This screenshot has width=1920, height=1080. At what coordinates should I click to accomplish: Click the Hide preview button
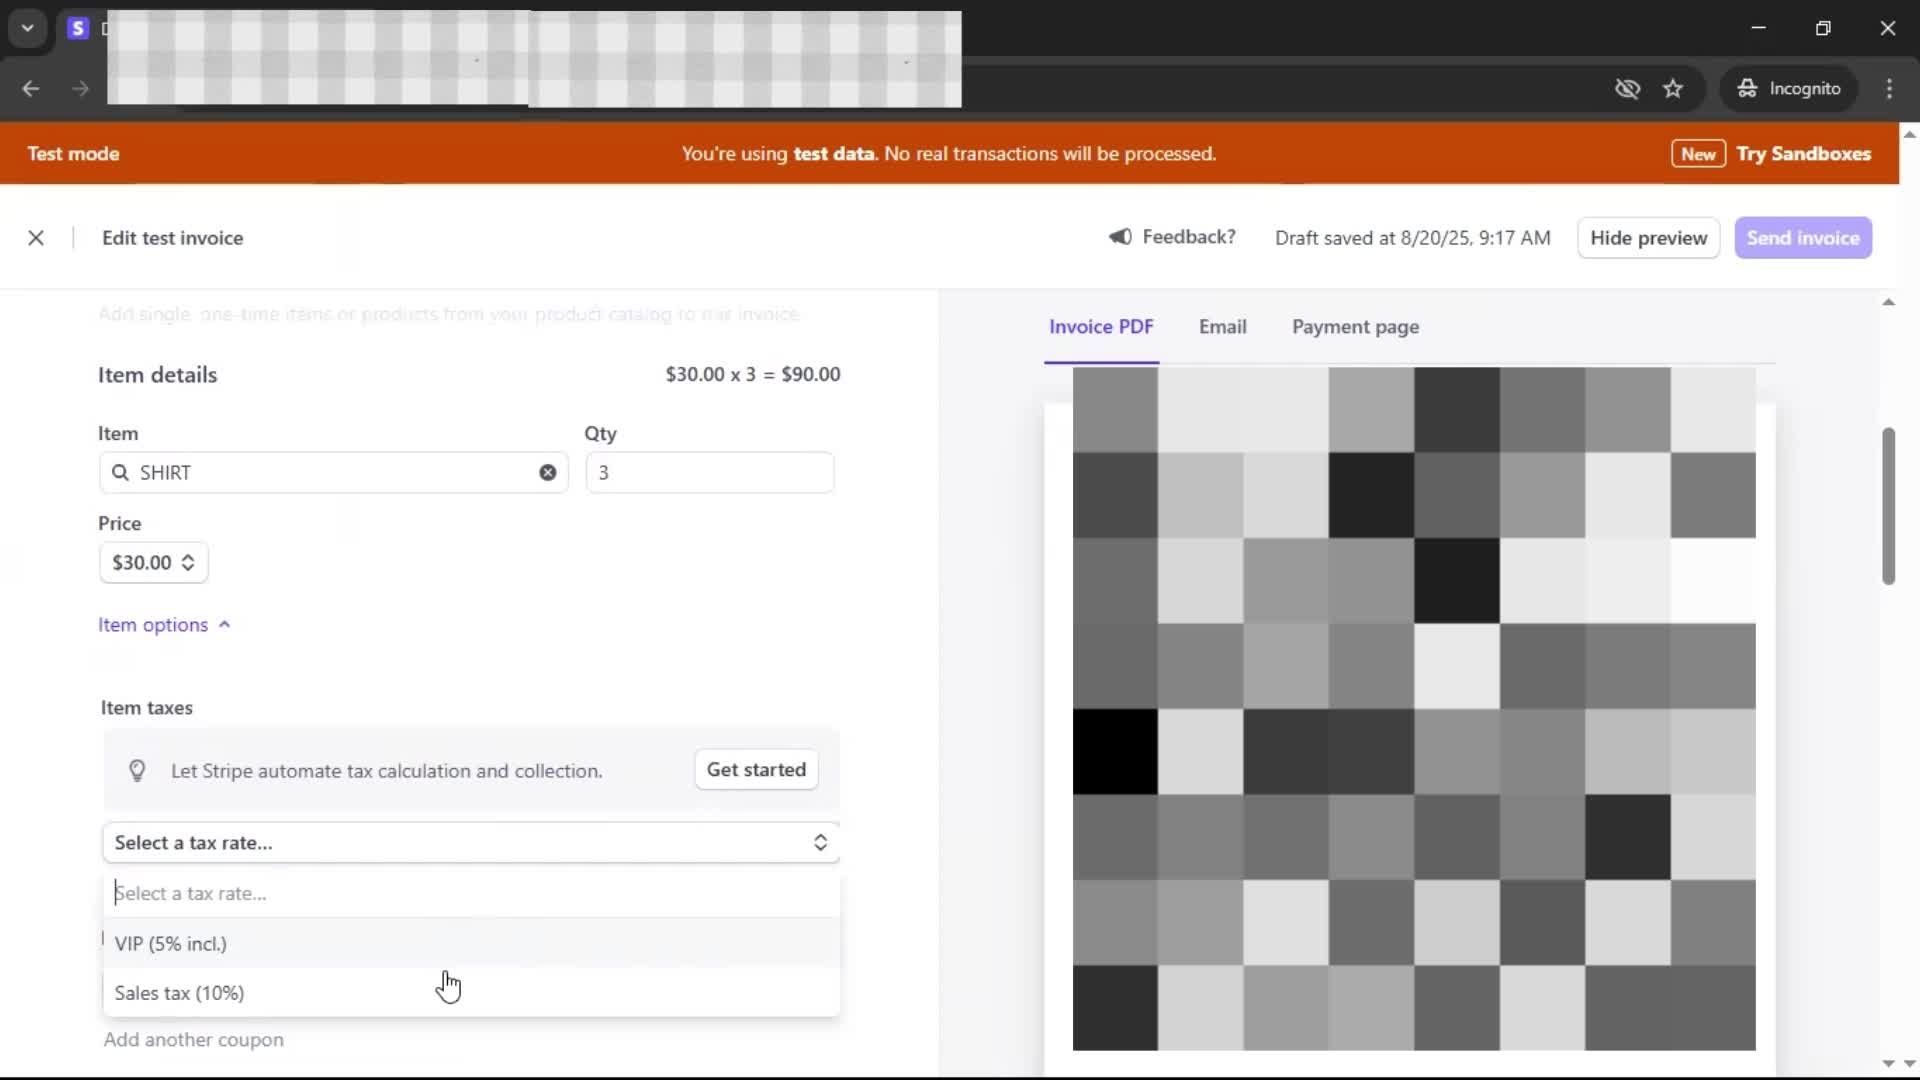point(1648,238)
